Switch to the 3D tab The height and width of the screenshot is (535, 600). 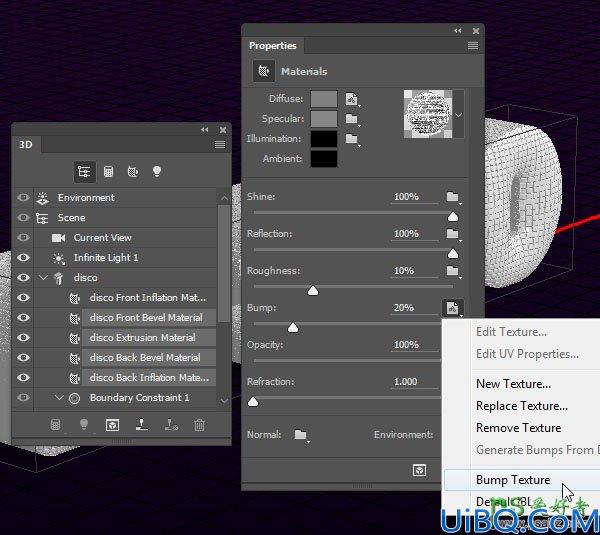[26, 145]
